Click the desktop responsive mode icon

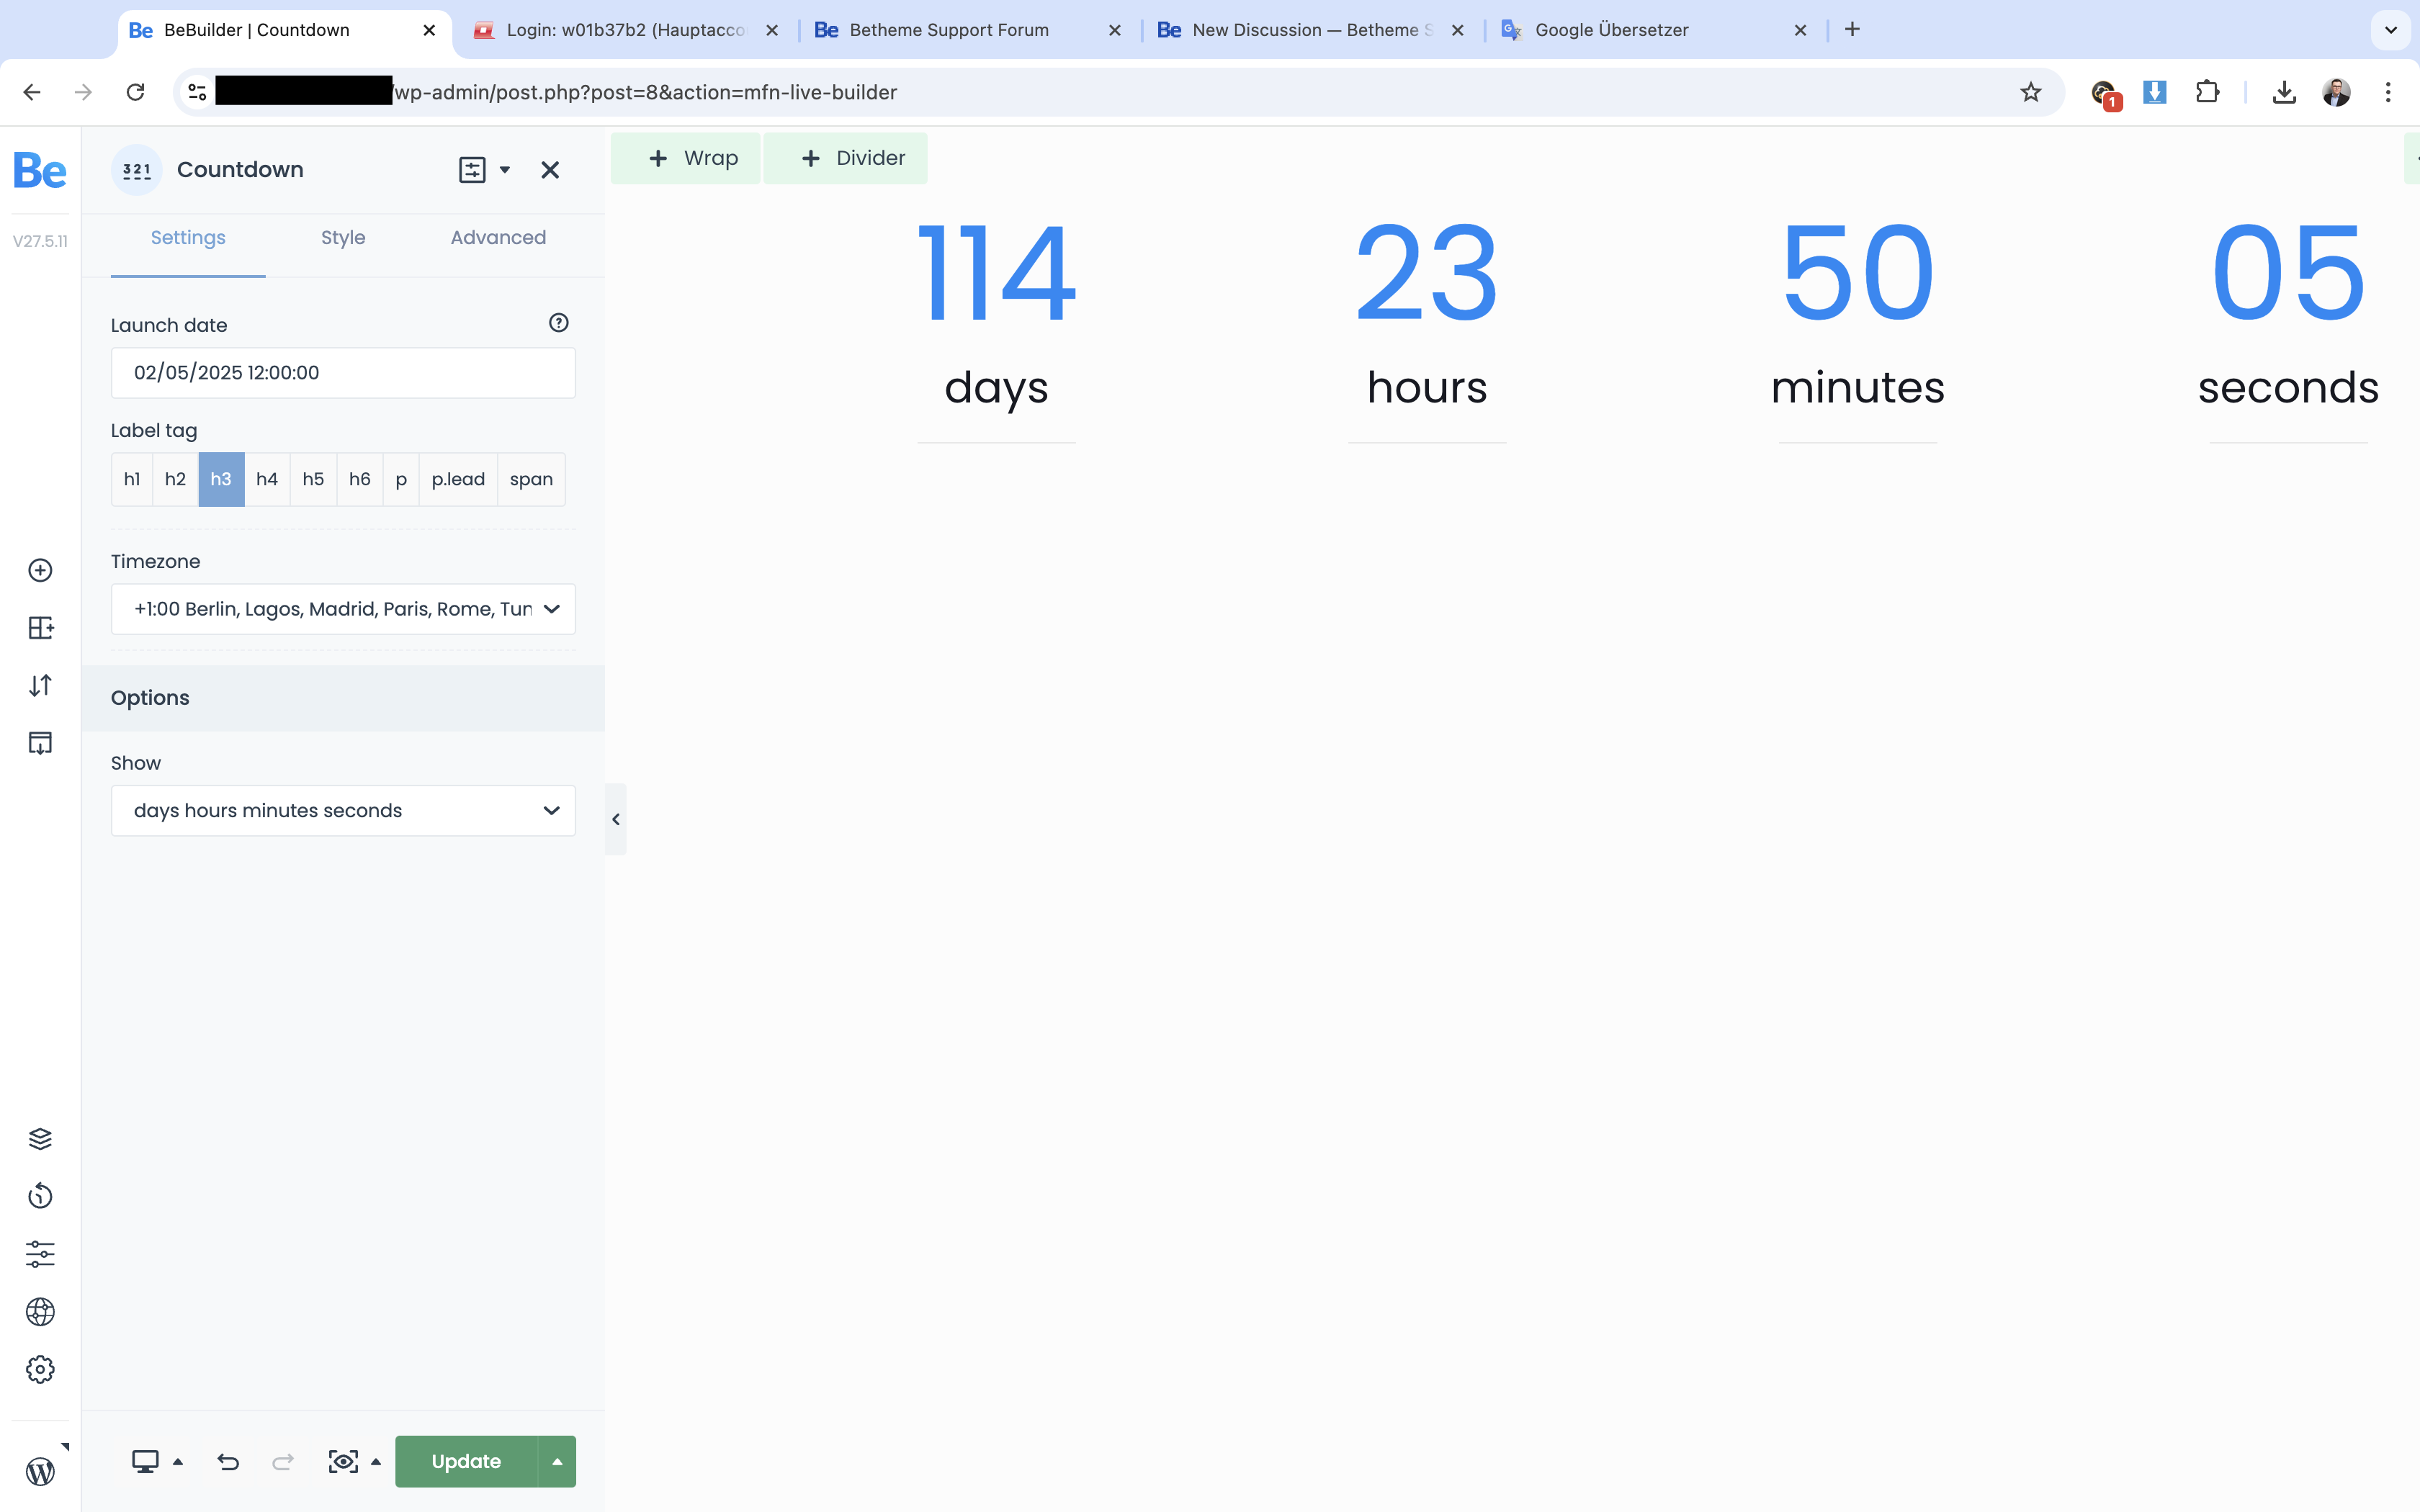coord(145,1462)
